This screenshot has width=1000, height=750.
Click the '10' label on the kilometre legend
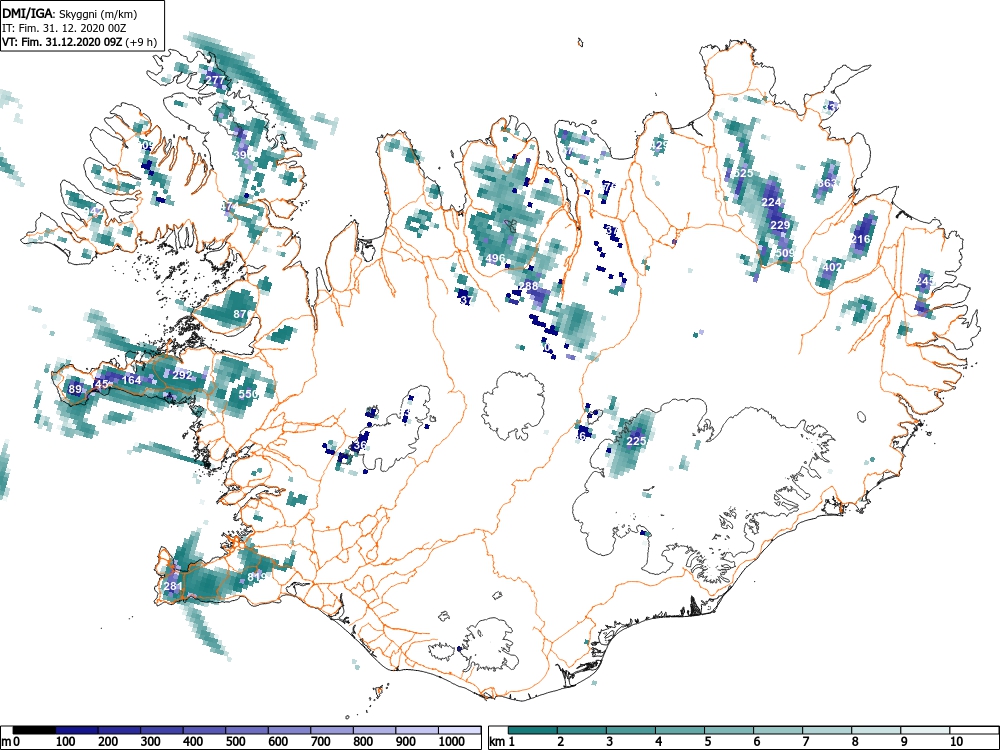click(x=956, y=741)
